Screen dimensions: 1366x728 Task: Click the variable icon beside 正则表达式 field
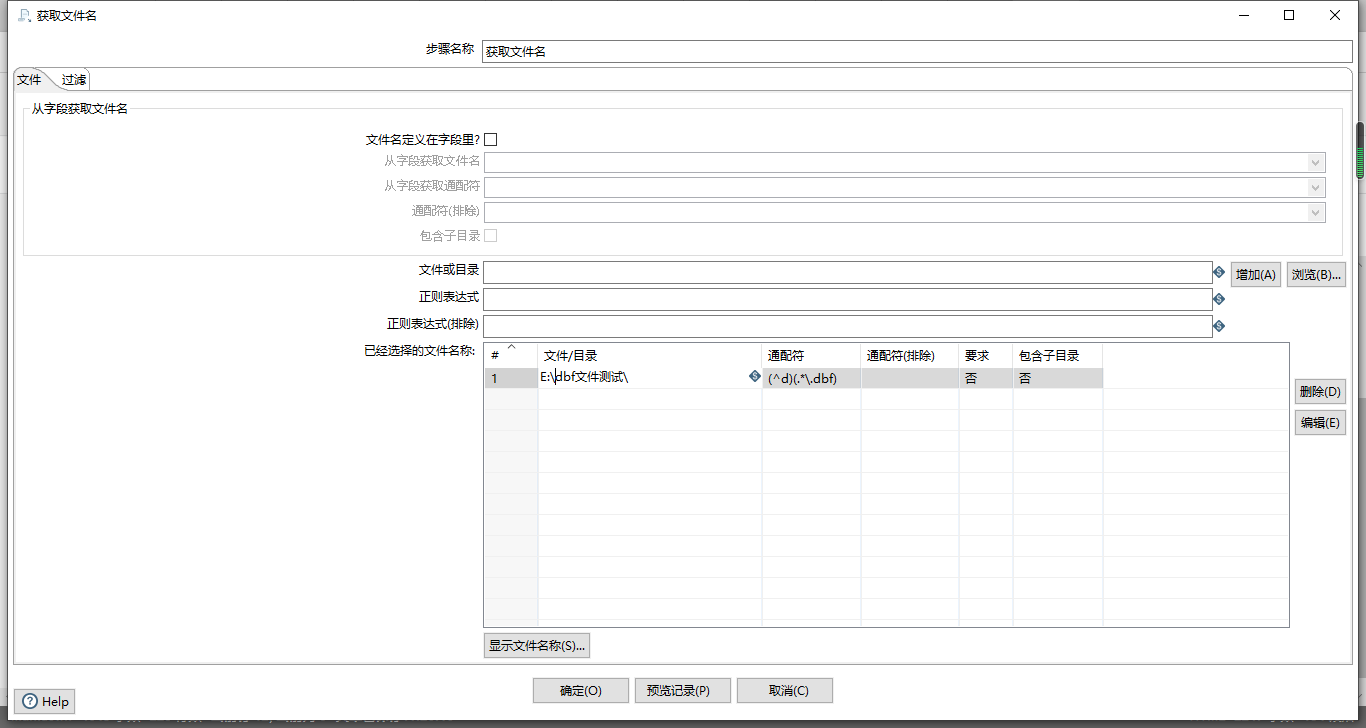pos(1219,298)
